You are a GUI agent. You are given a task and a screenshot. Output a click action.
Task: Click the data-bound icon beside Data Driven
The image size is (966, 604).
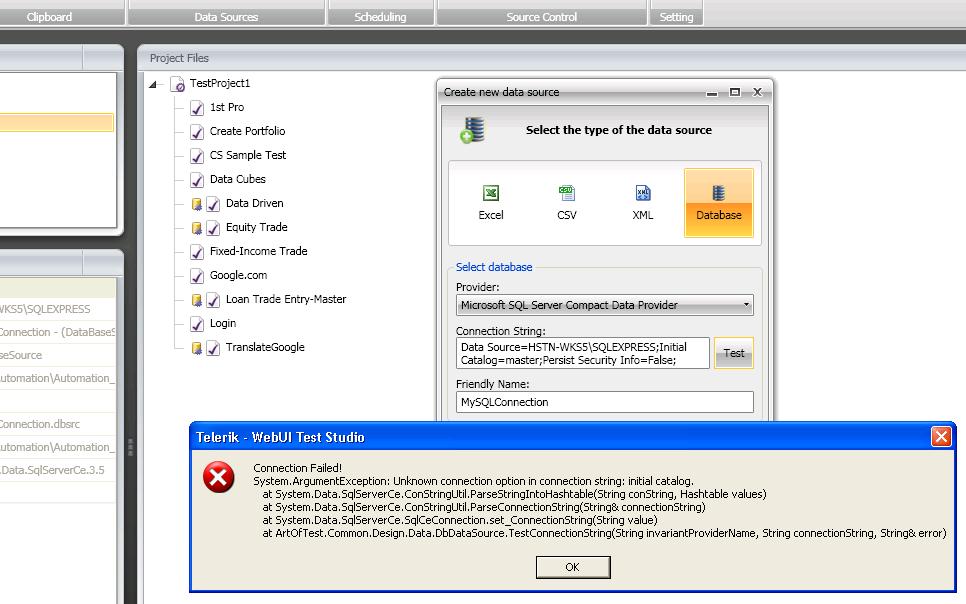(197, 203)
